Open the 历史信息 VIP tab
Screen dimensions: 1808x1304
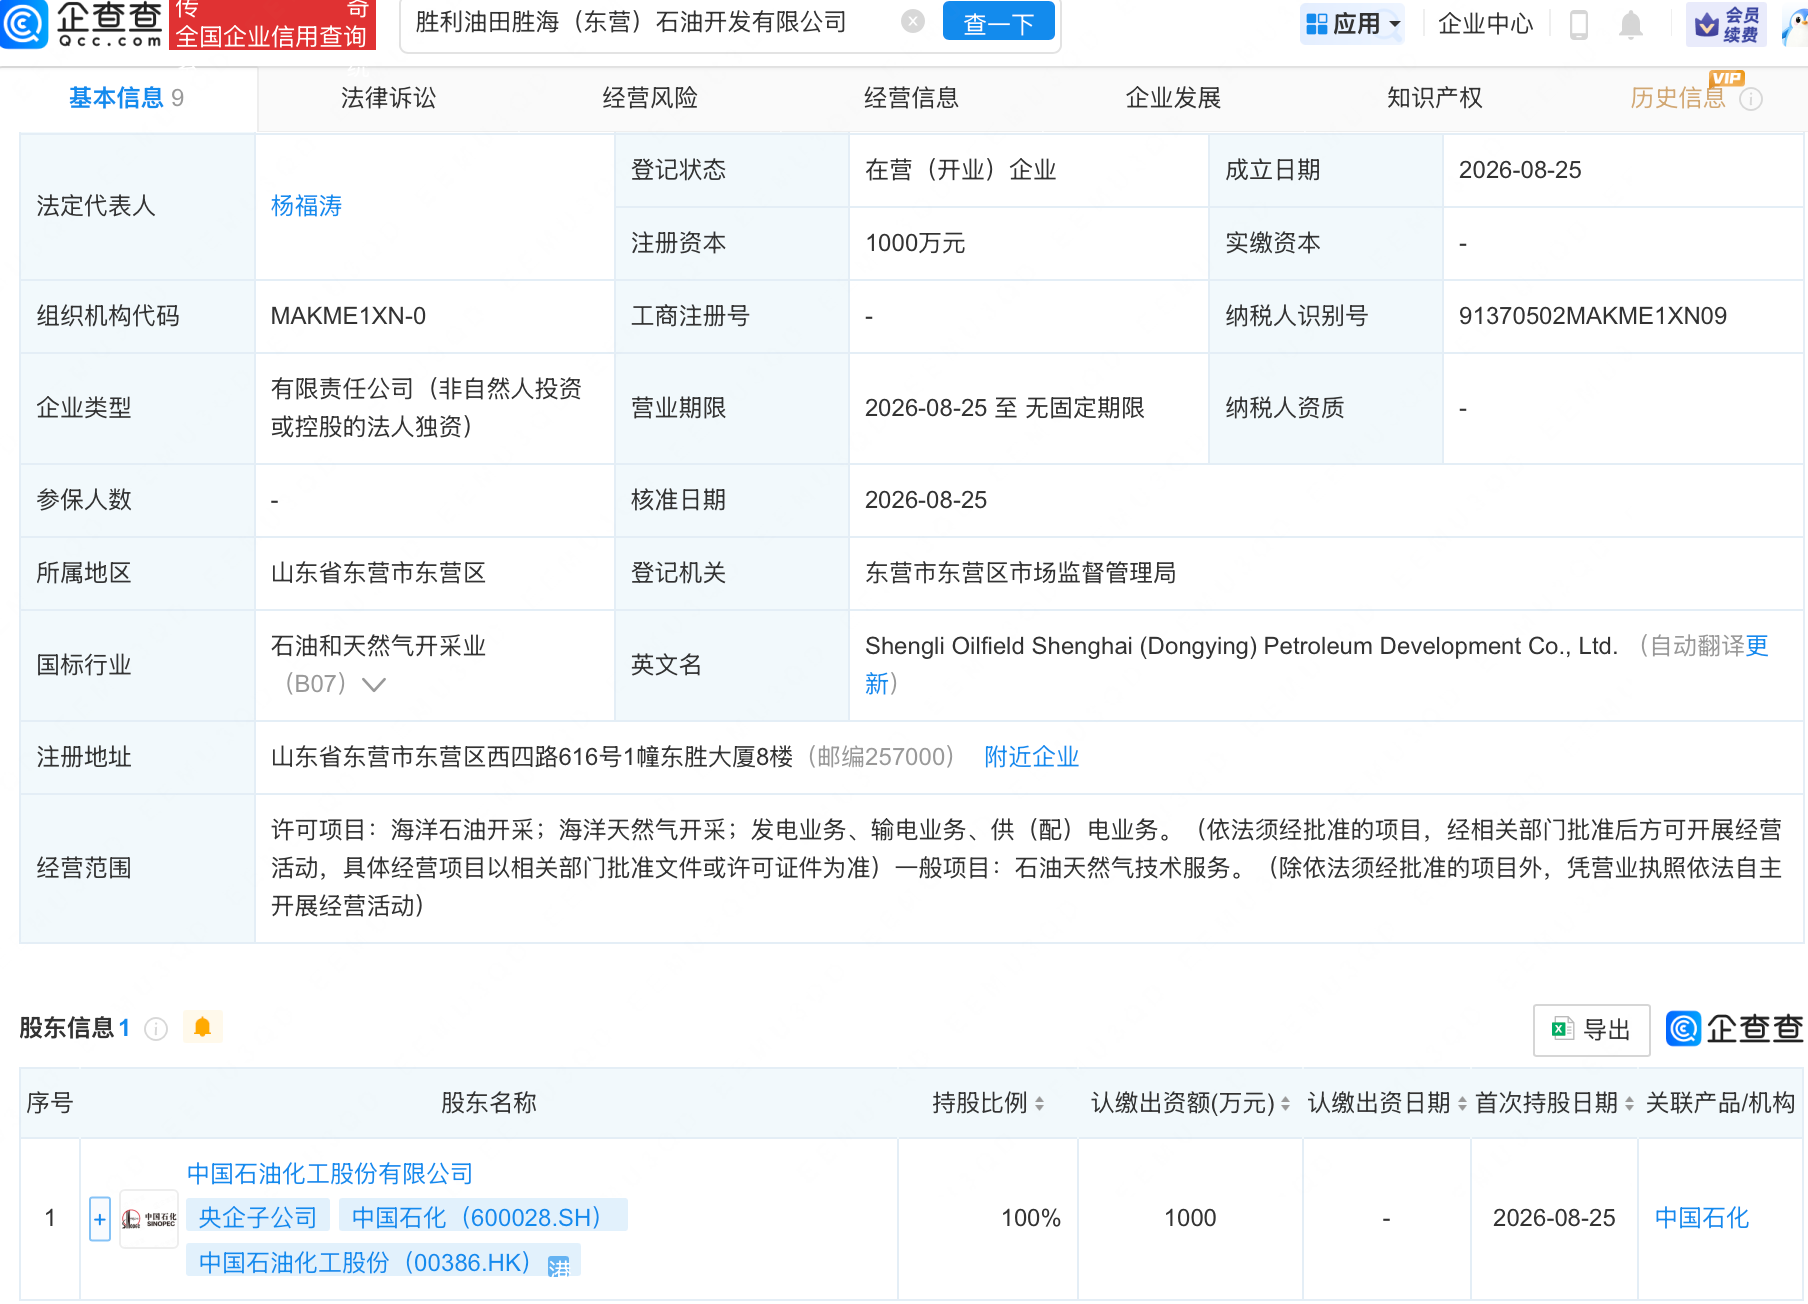coord(1678,98)
